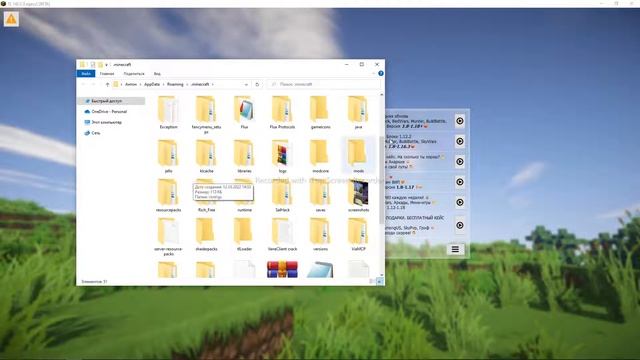Open the VeneClient crack folder
Screen dimensions: 640x360
282,234
